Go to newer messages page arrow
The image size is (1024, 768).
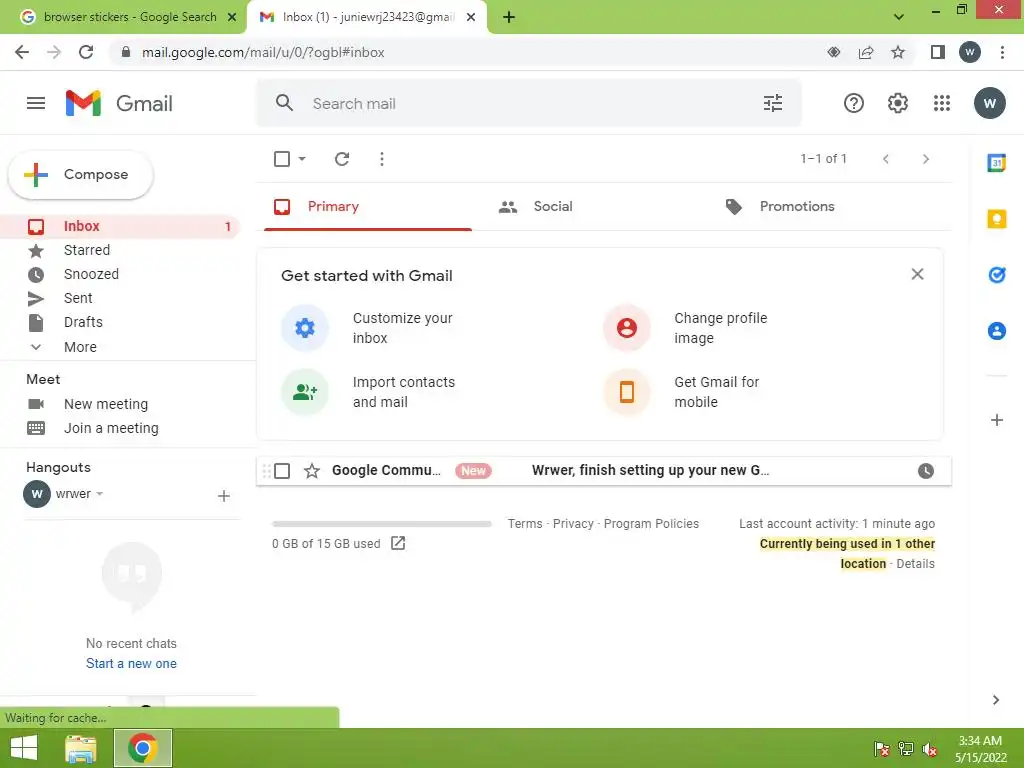[886, 159]
